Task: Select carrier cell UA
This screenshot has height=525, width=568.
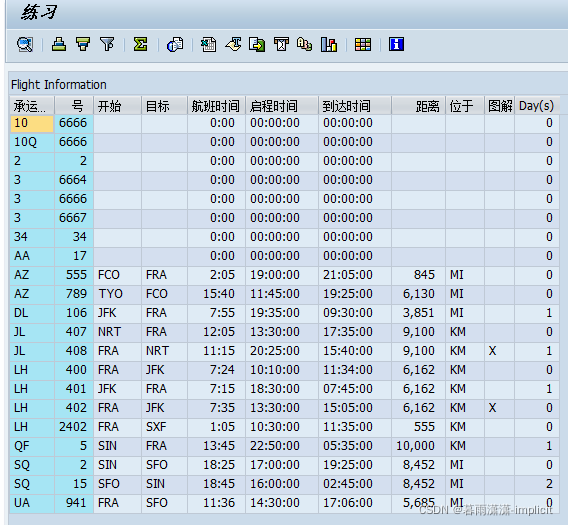Action: [32, 503]
